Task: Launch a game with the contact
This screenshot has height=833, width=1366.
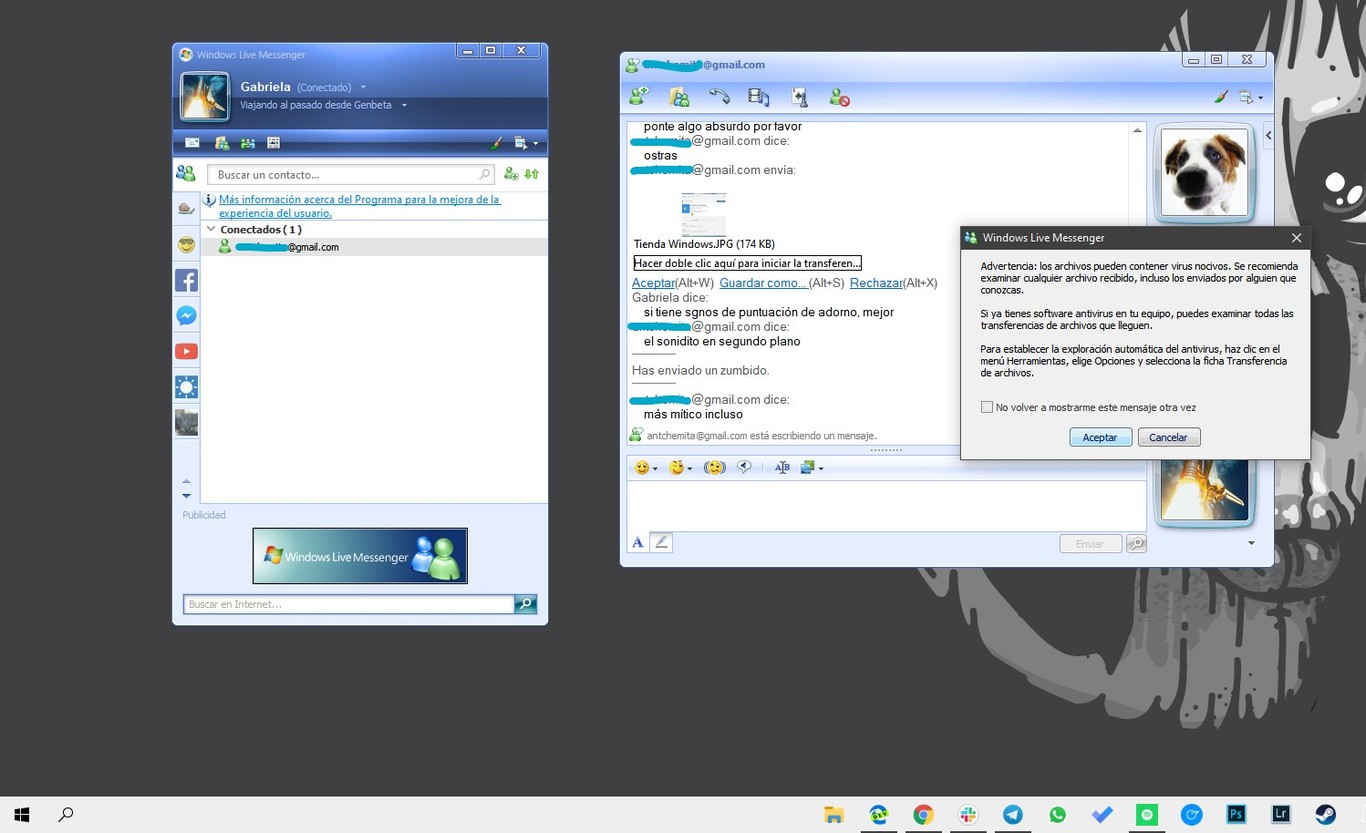Action: pyautogui.click(x=798, y=96)
